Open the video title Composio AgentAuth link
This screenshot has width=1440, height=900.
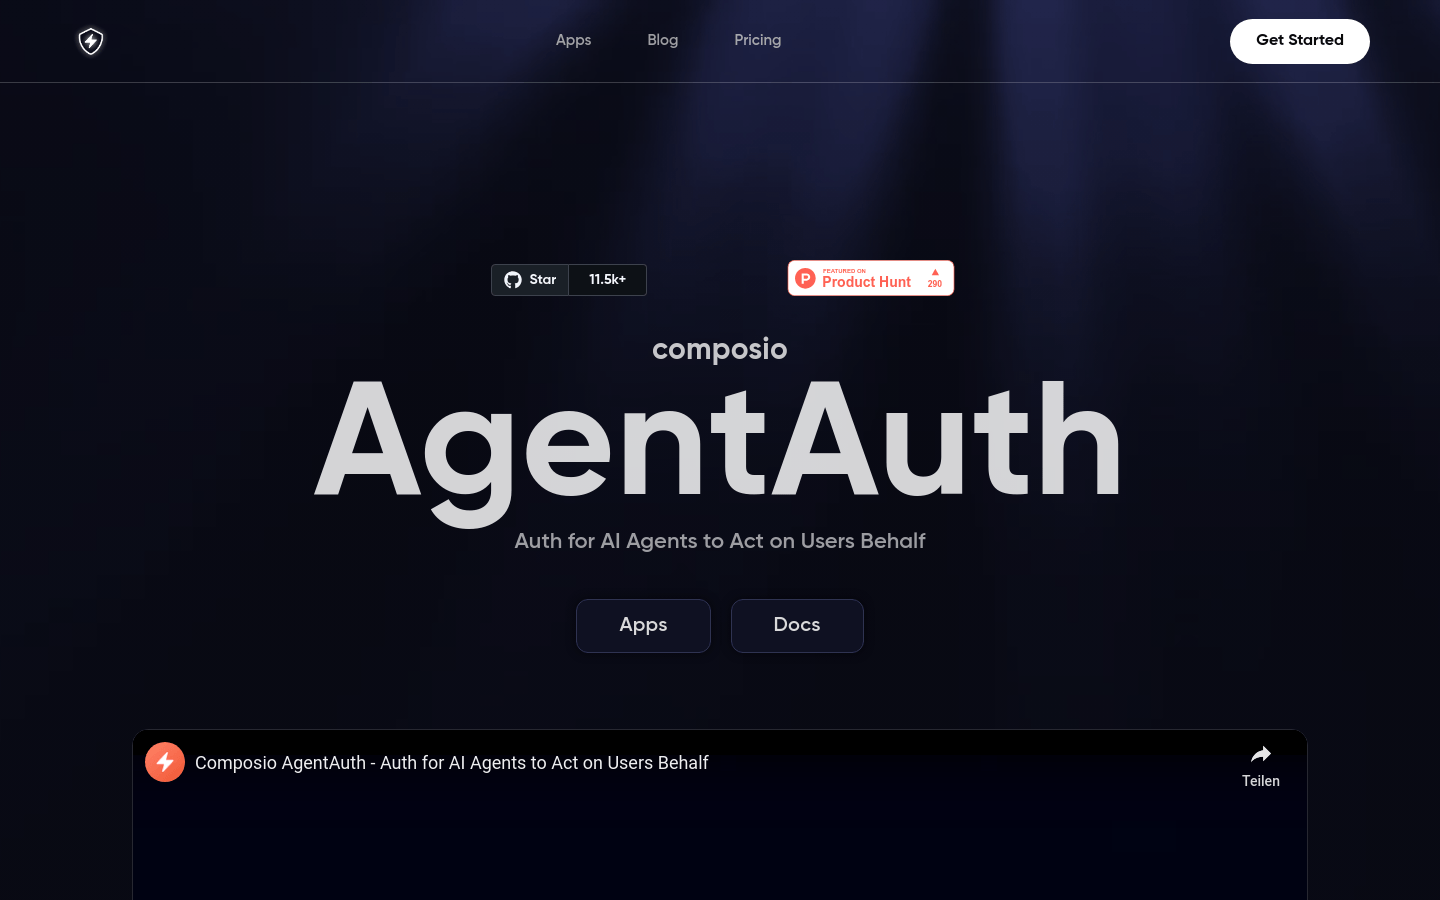[x=451, y=763]
